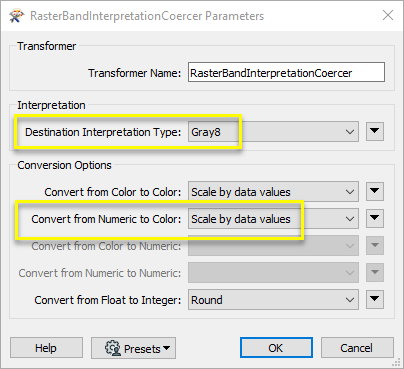Image resolution: width=404 pixels, height=369 pixels.
Task: Click the disabled Convert from Numeric to Numeric dropdown
Action: (x=273, y=273)
